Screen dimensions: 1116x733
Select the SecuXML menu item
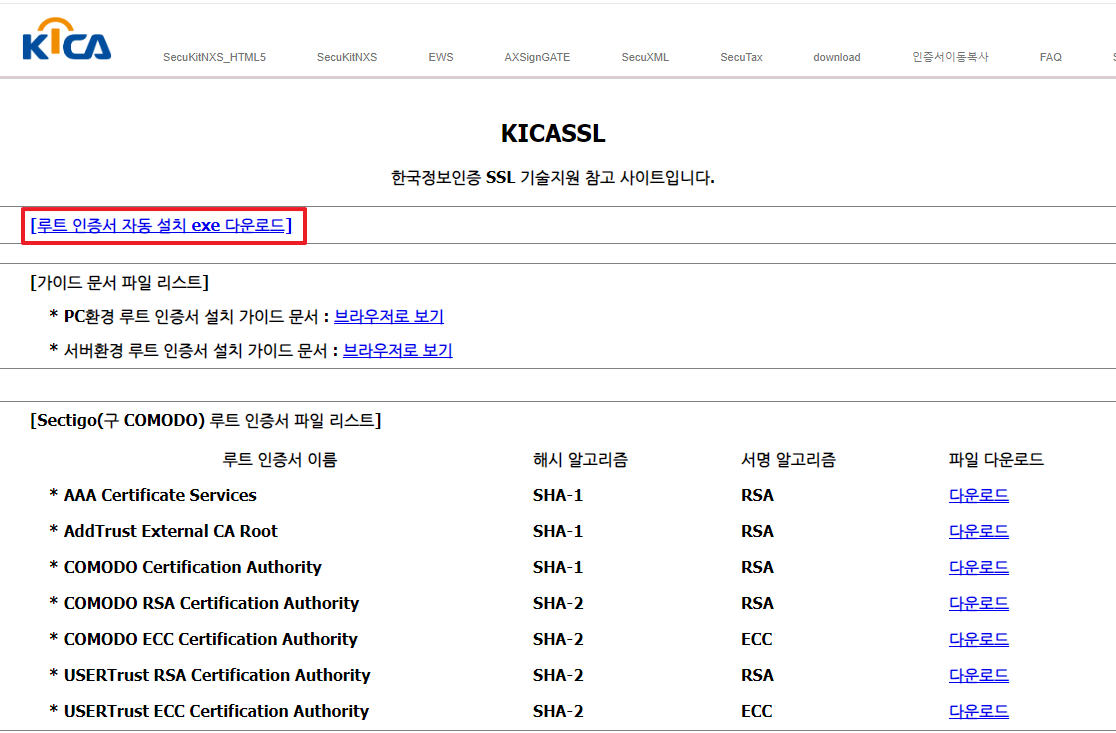coord(645,58)
